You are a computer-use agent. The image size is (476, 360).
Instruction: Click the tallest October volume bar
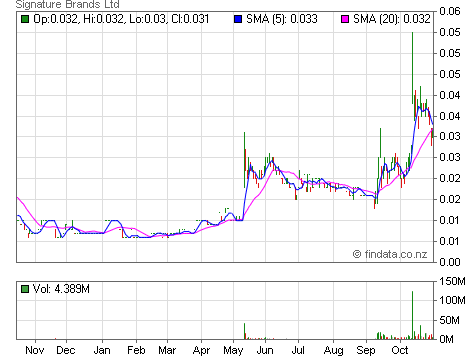pos(412,315)
